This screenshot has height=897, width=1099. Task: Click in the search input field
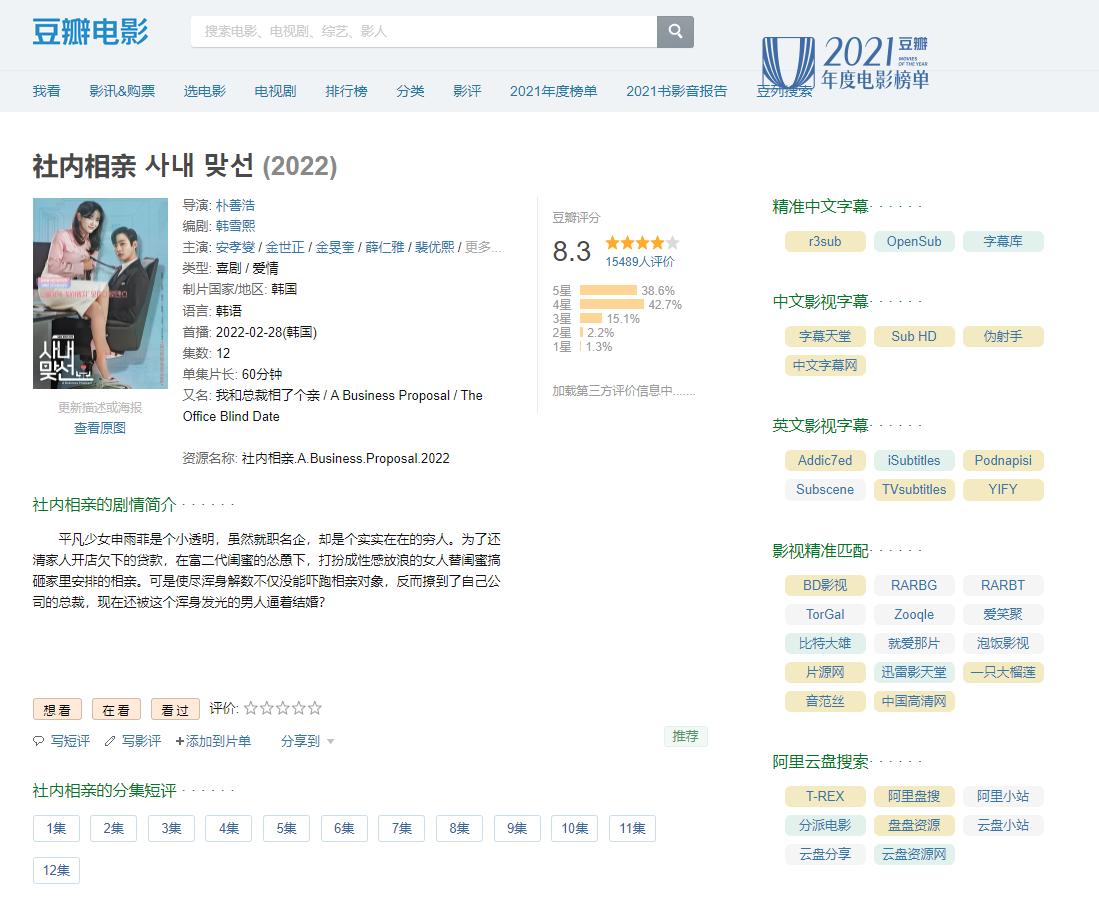tap(423, 32)
